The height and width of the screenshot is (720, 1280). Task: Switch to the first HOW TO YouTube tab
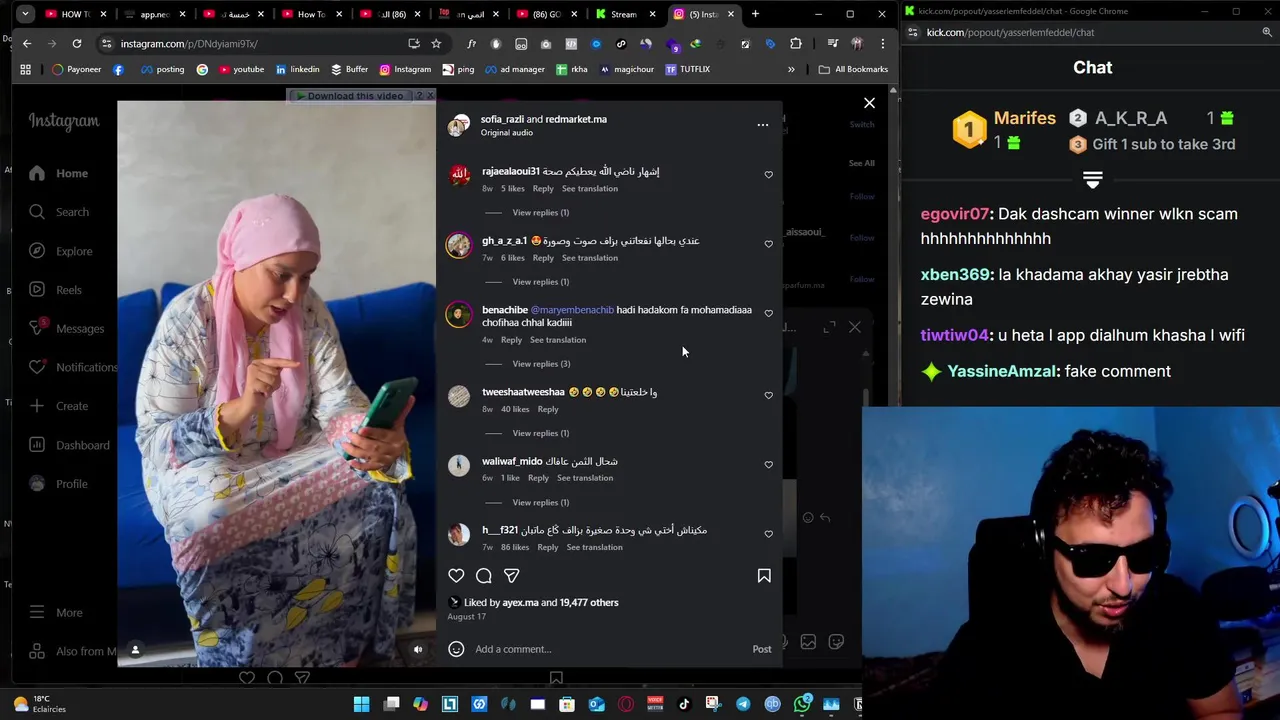pyautogui.click(x=75, y=14)
